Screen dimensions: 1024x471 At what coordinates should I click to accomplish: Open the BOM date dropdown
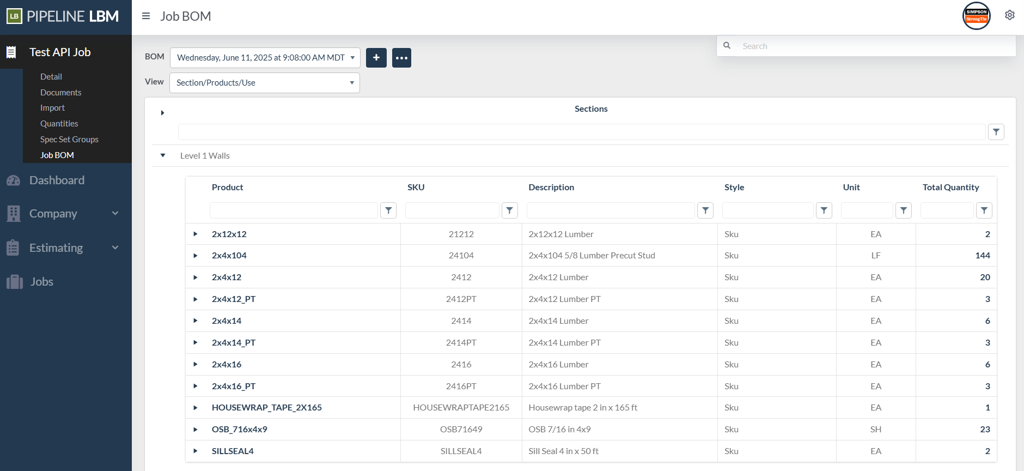point(265,58)
